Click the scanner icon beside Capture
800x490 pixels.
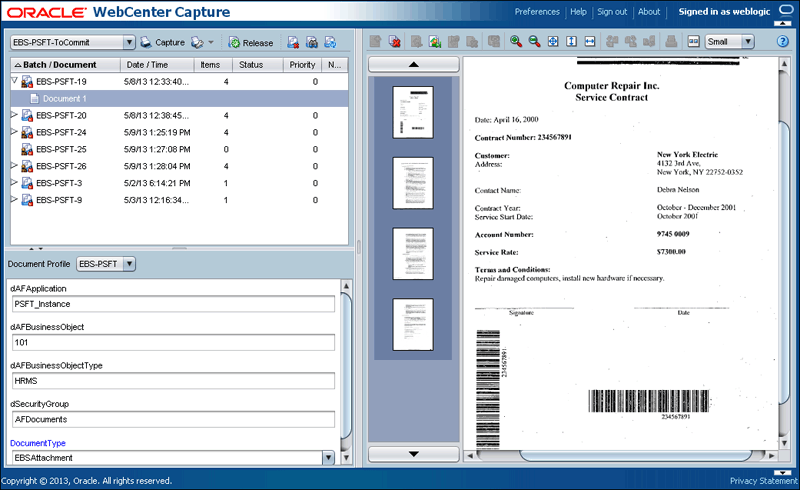146,42
